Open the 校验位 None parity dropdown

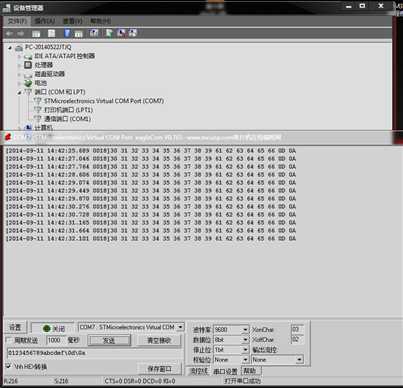tap(245, 360)
